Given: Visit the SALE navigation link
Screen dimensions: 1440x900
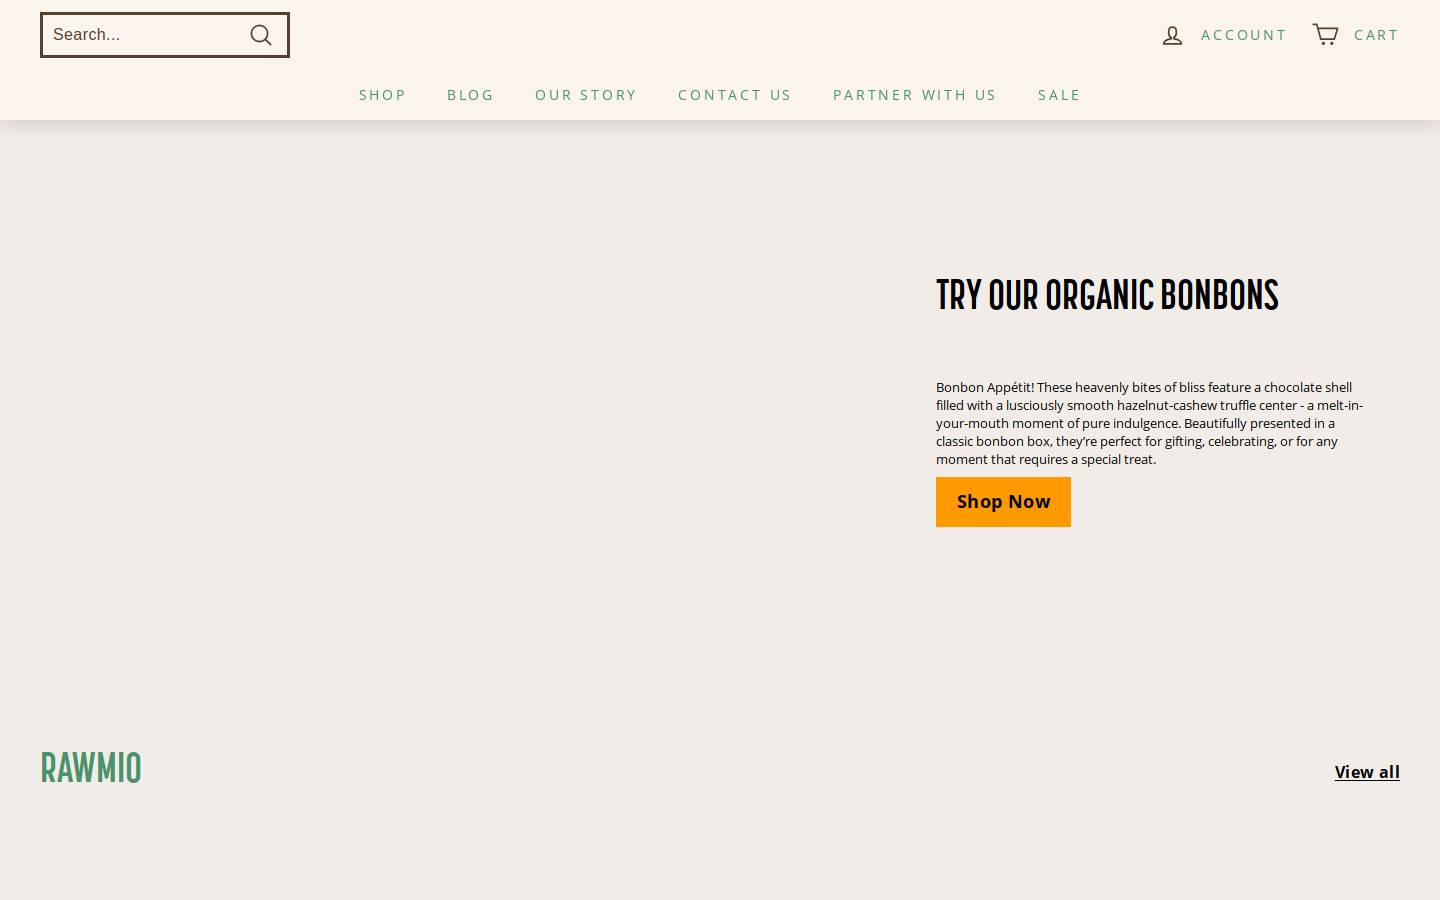Looking at the screenshot, I should click(1059, 95).
